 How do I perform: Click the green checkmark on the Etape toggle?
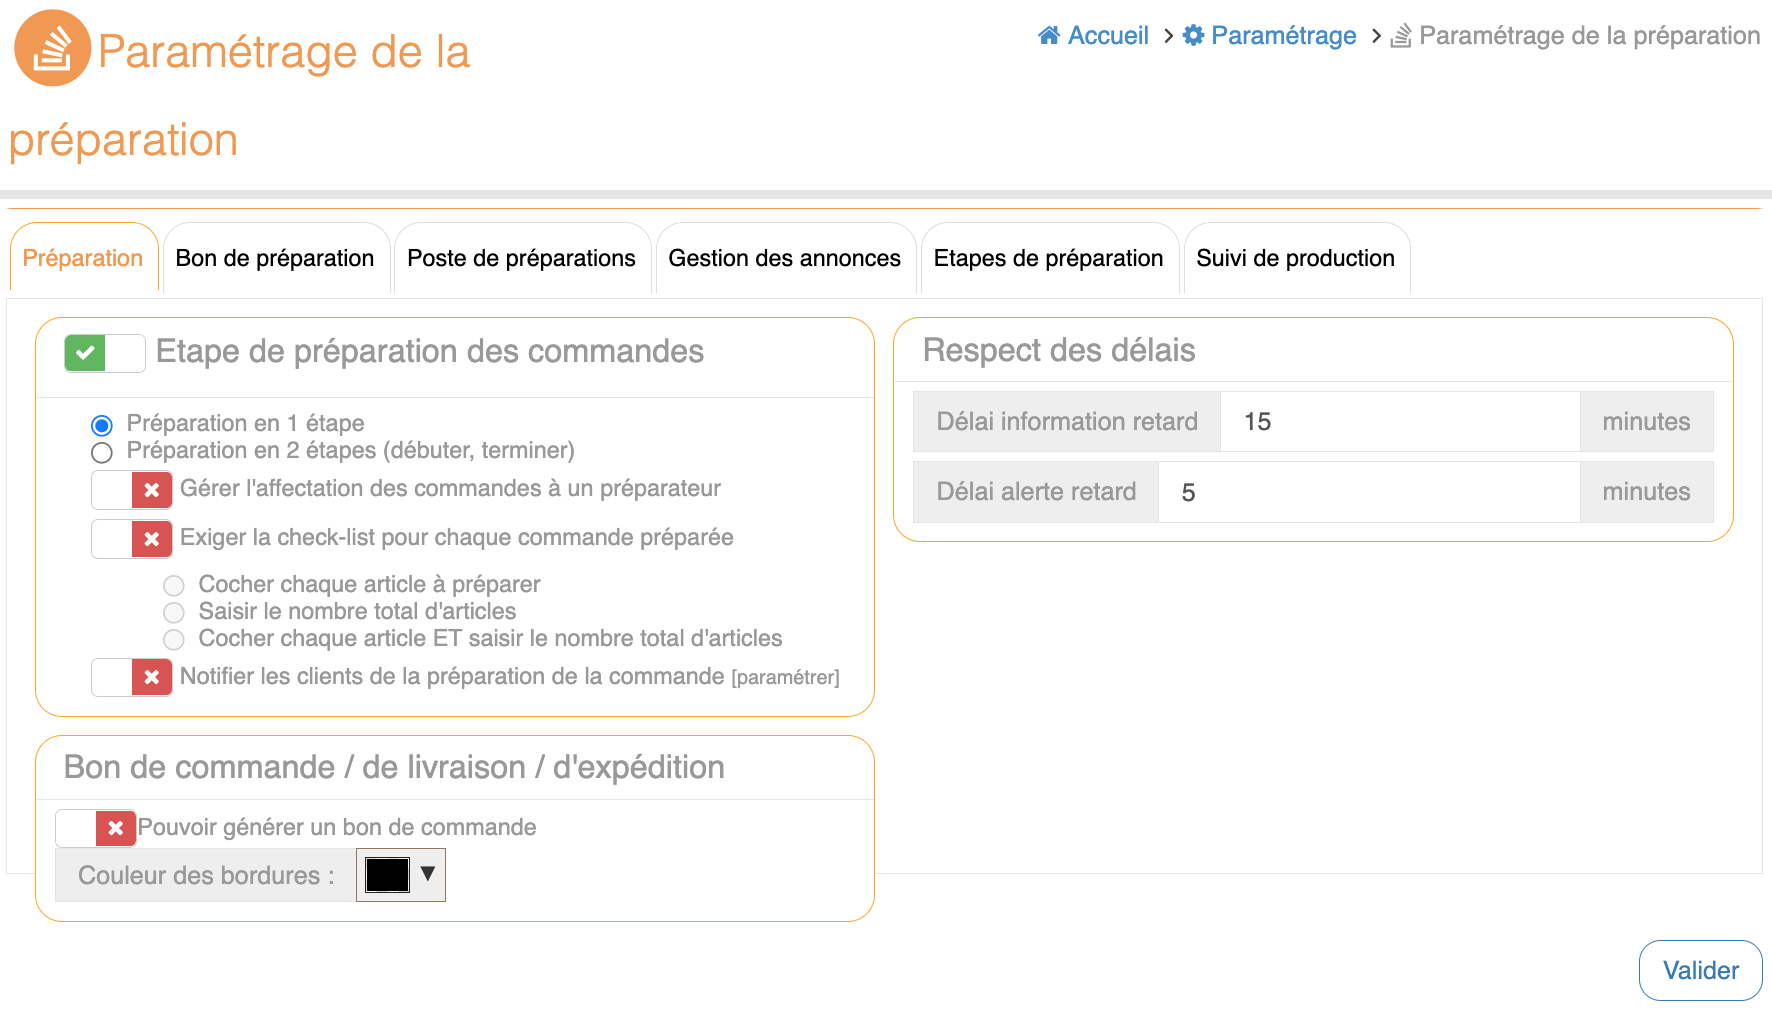tap(86, 353)
